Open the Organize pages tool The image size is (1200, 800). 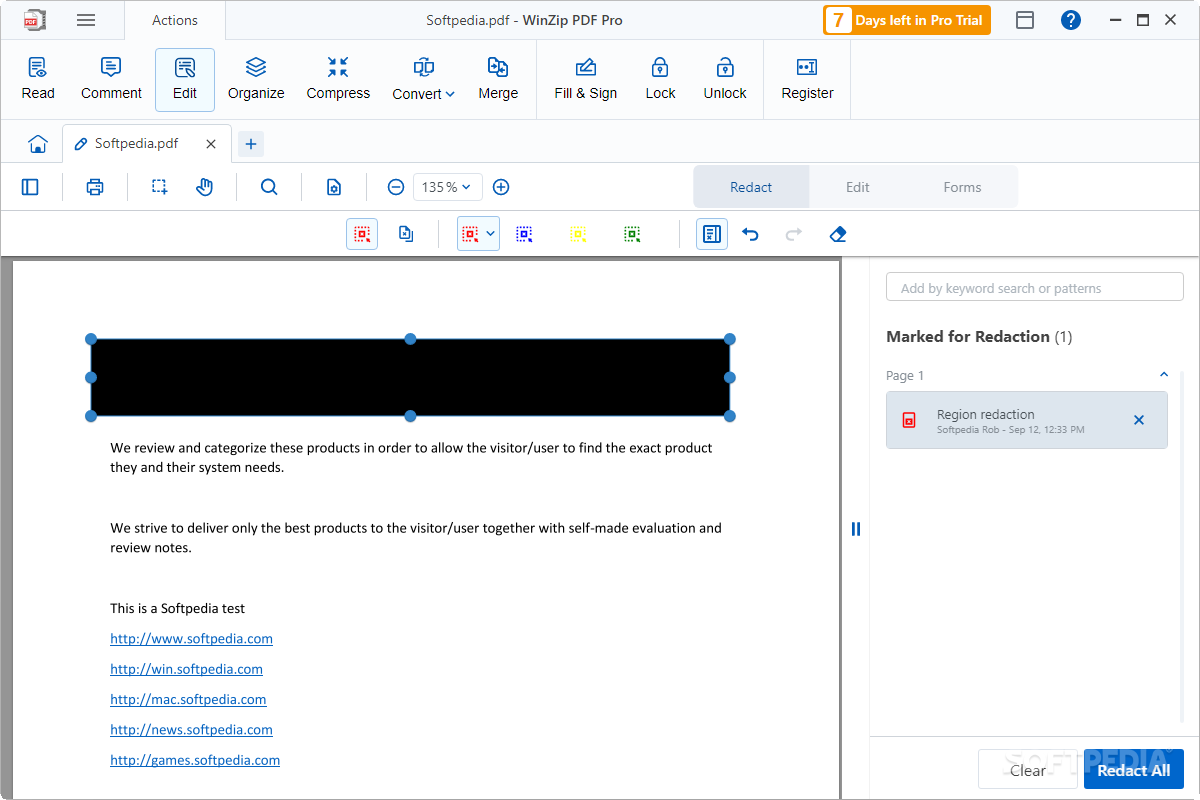click(x=256, y=79)
